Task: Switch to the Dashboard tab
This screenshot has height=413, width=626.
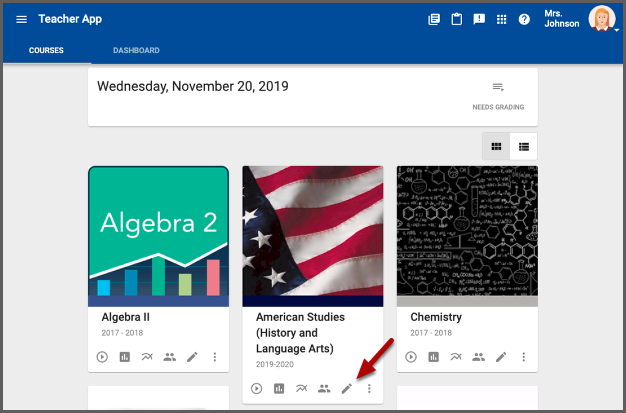Action: (x=136, y=50)
